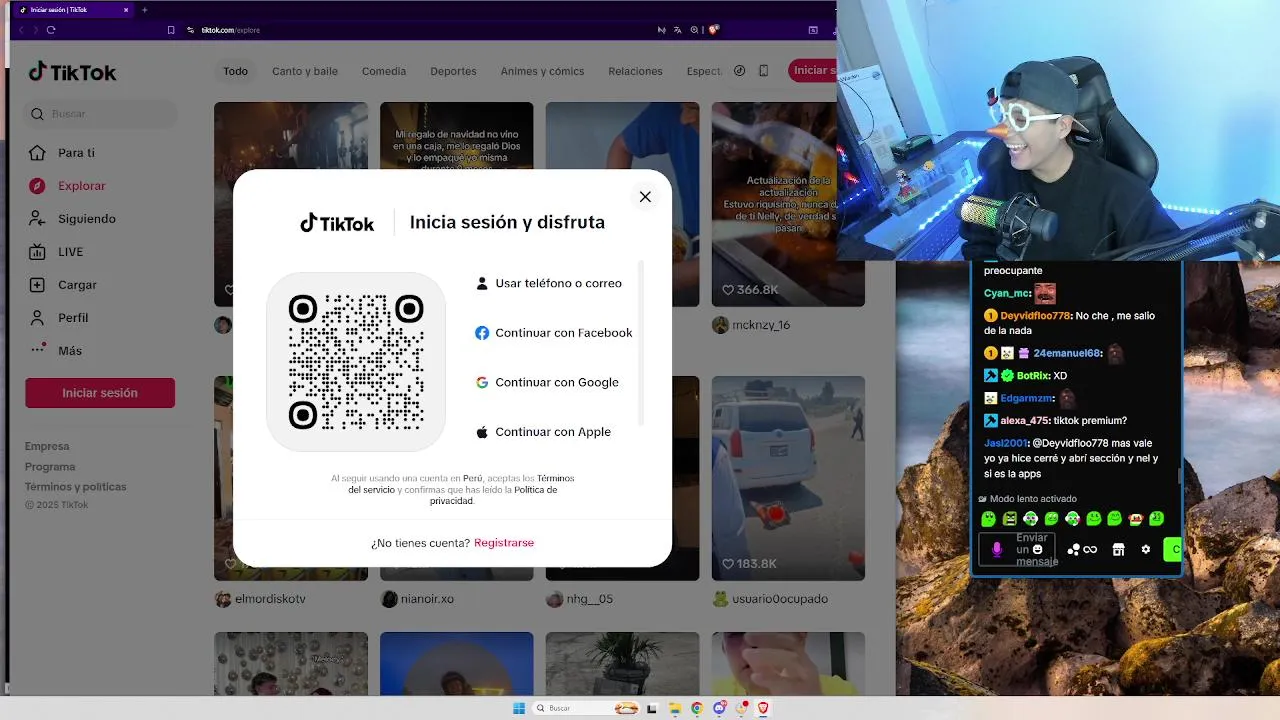Continue with Google login
1280x720 pixels.
(547, 382)
